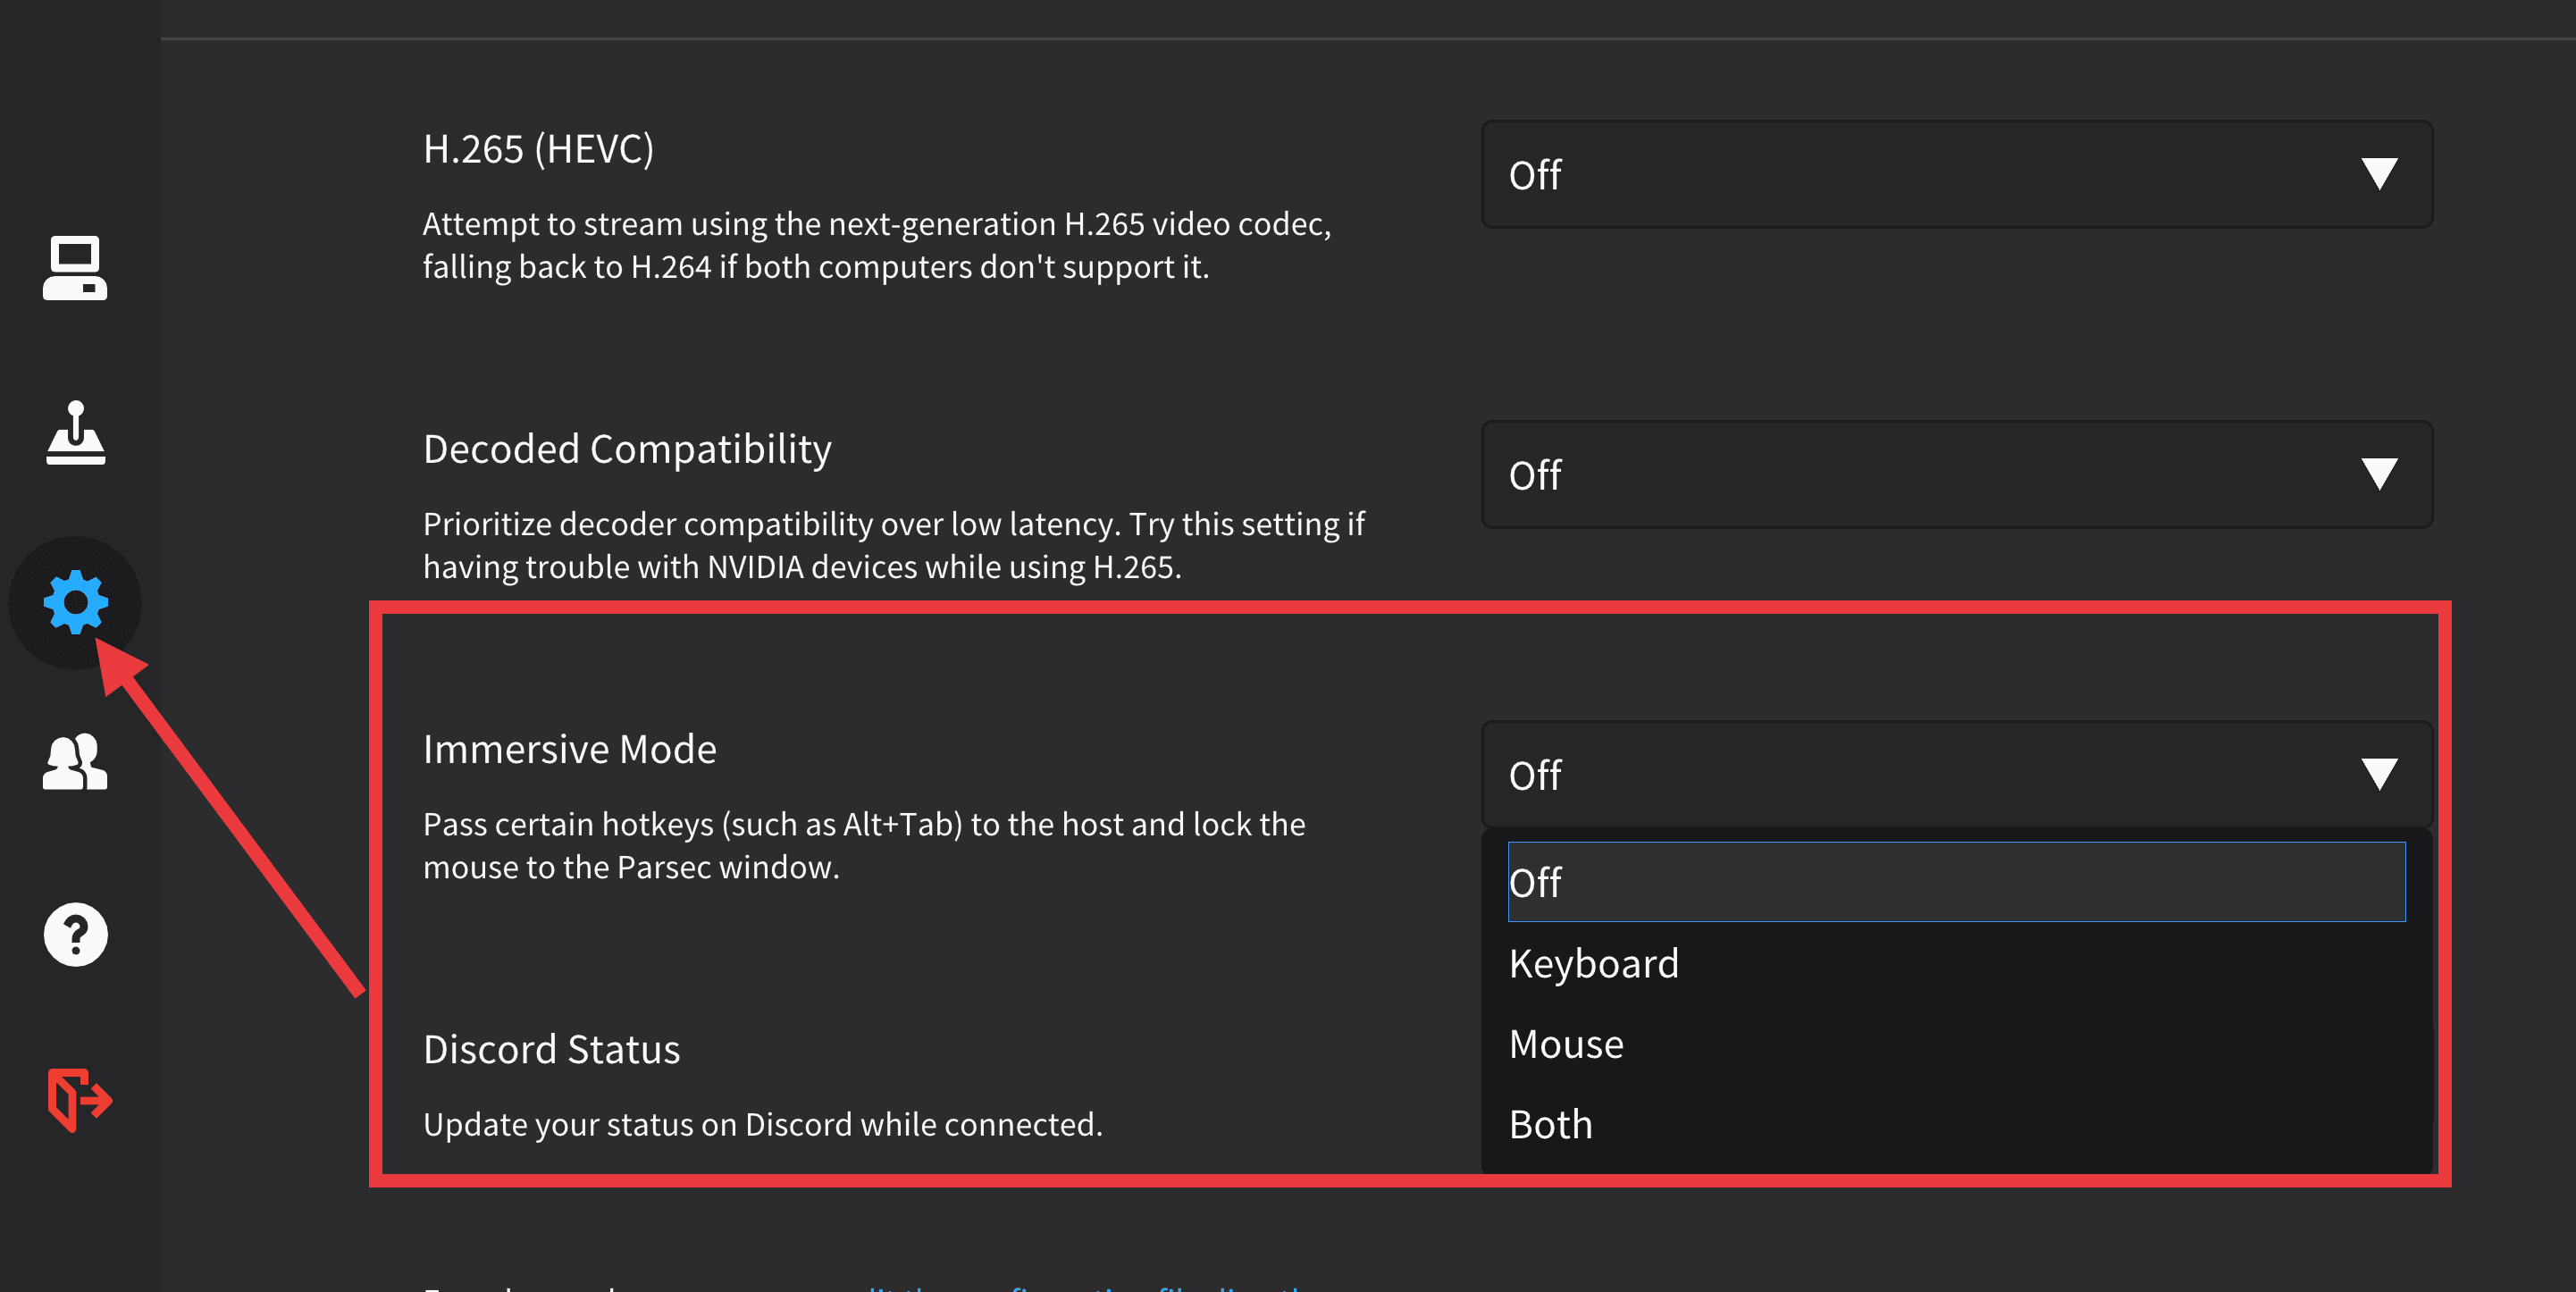
Task: Click the H.265 dropdown arrow triangle
Action: click(2379, 174)
